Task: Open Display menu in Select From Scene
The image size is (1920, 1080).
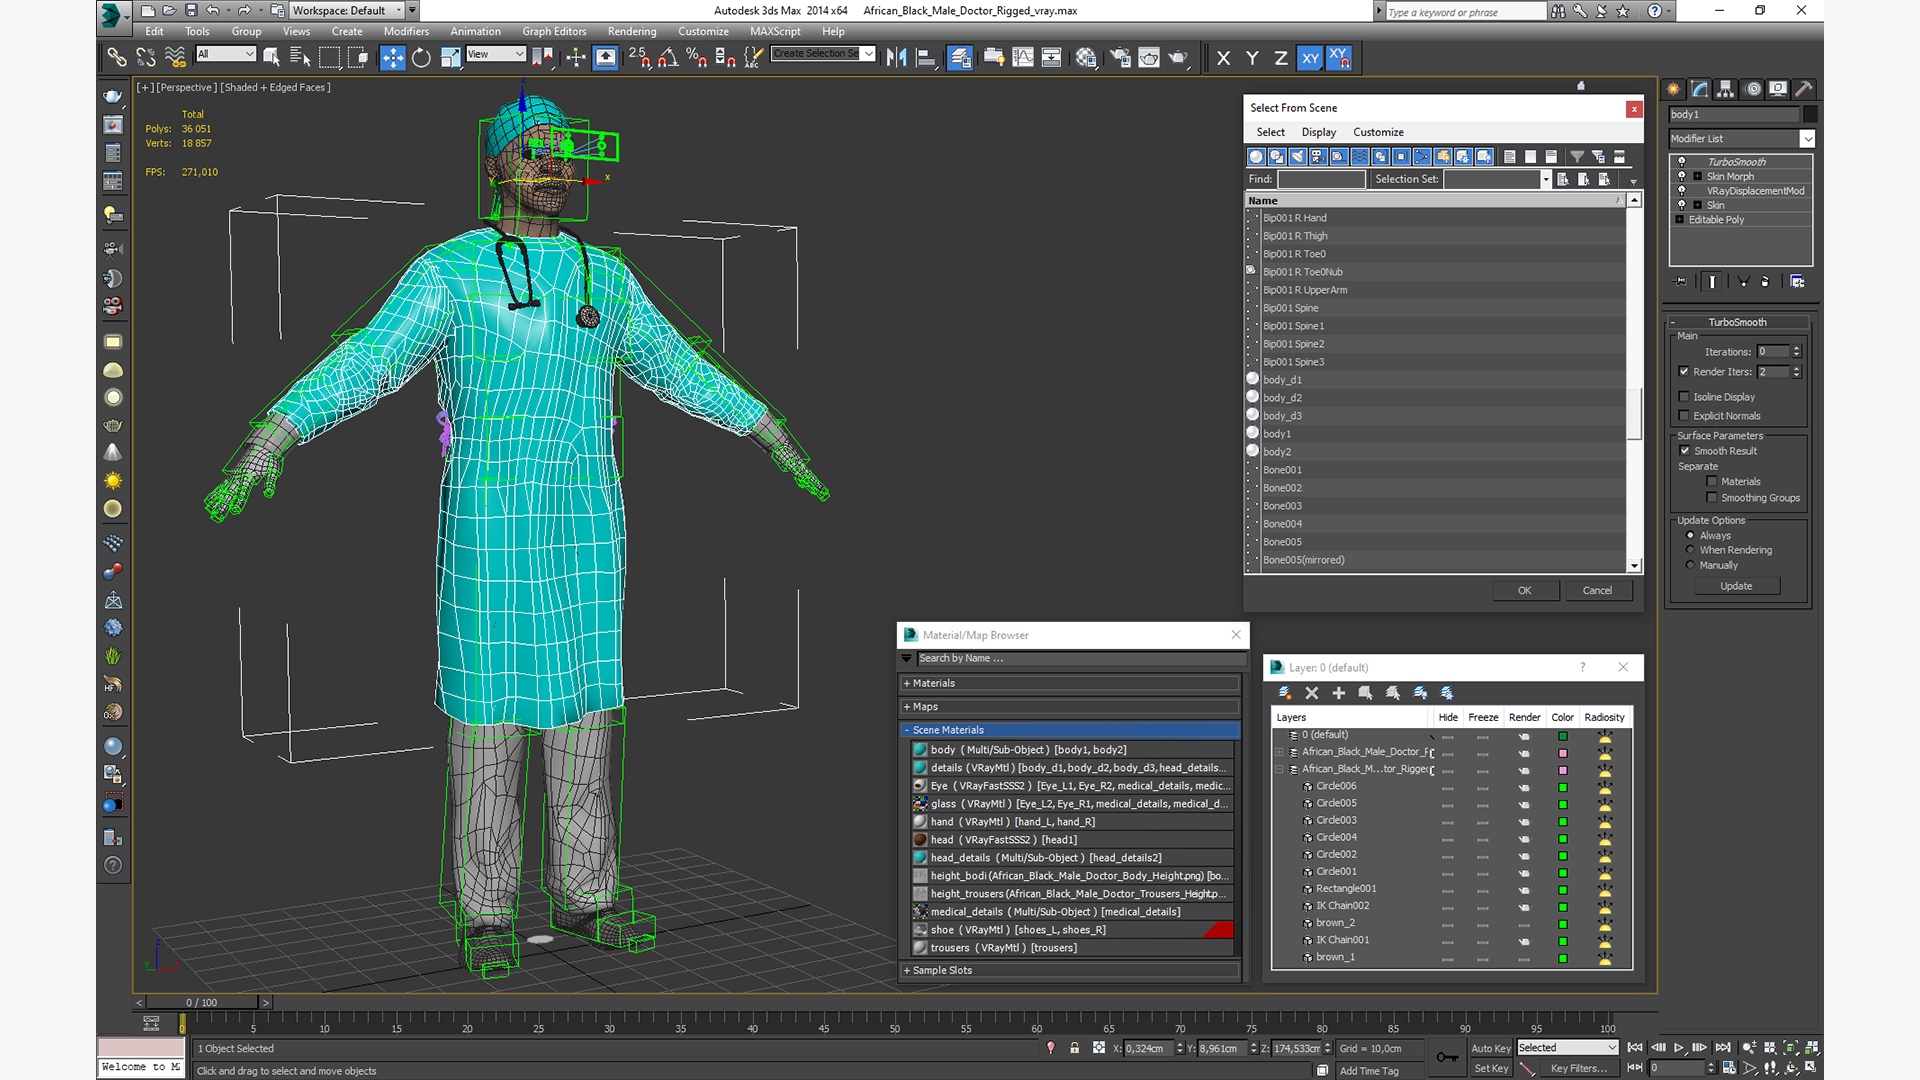Action: pos(1318,132)
